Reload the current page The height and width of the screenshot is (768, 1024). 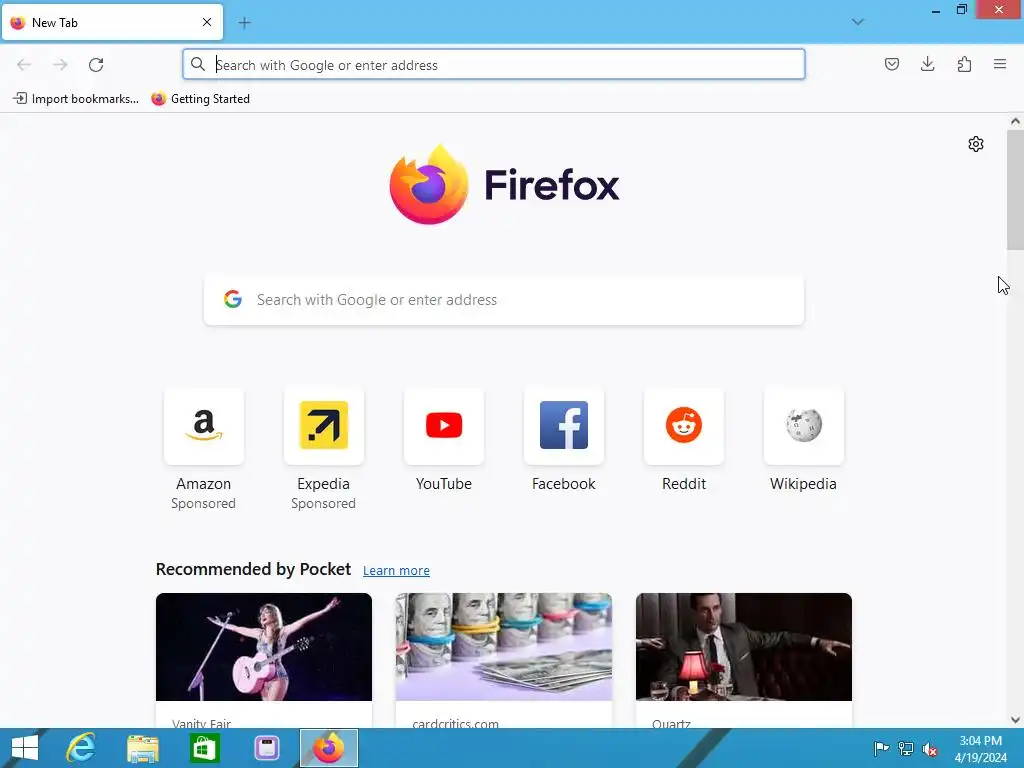pos(96,65)
